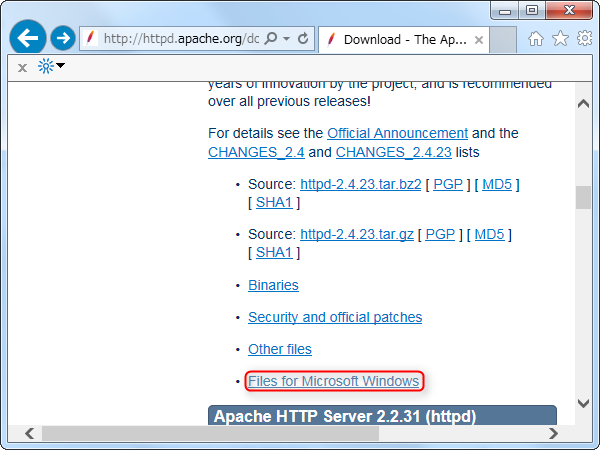Viewport: 600px width, 450px height.
Task: Click horizontal scrollbar left arrow
Action: (29, 434)
